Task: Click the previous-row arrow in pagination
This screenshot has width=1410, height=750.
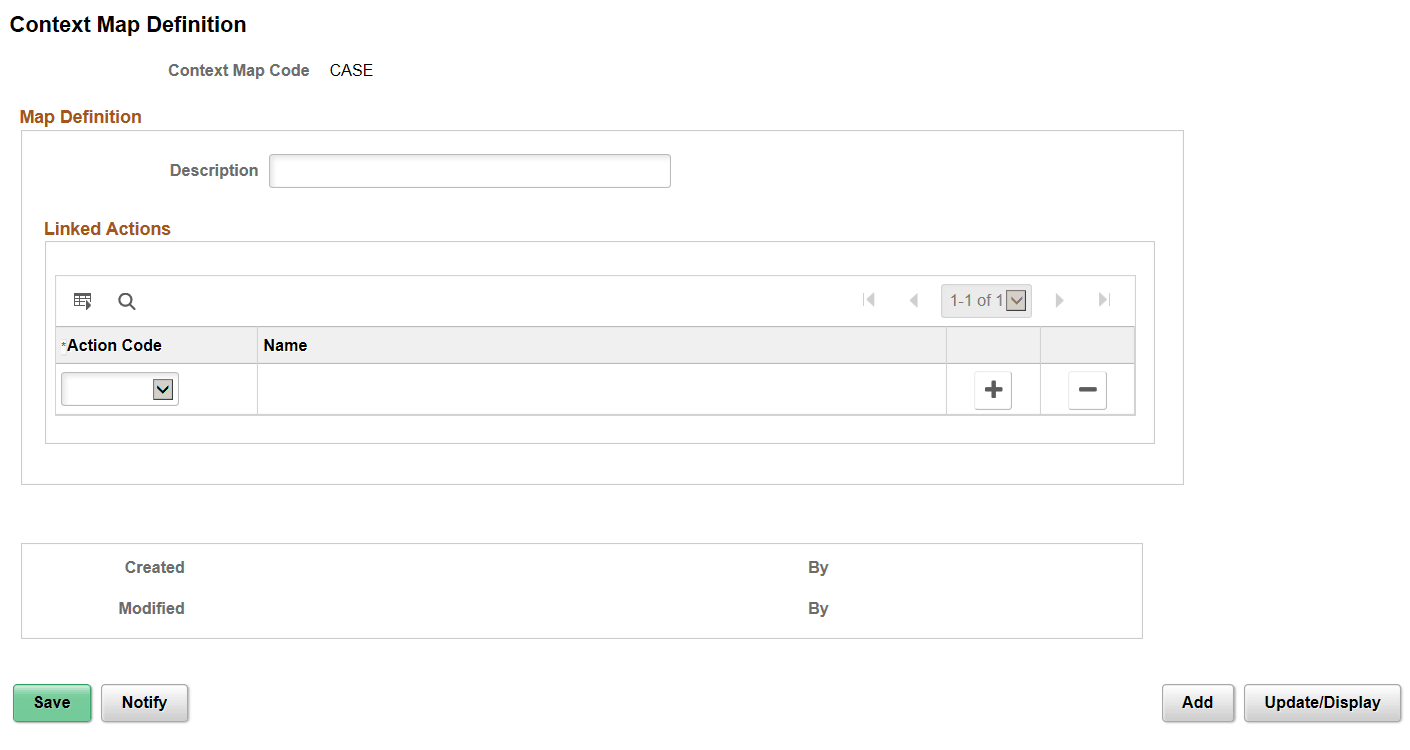Action: [x=914, y=299]
